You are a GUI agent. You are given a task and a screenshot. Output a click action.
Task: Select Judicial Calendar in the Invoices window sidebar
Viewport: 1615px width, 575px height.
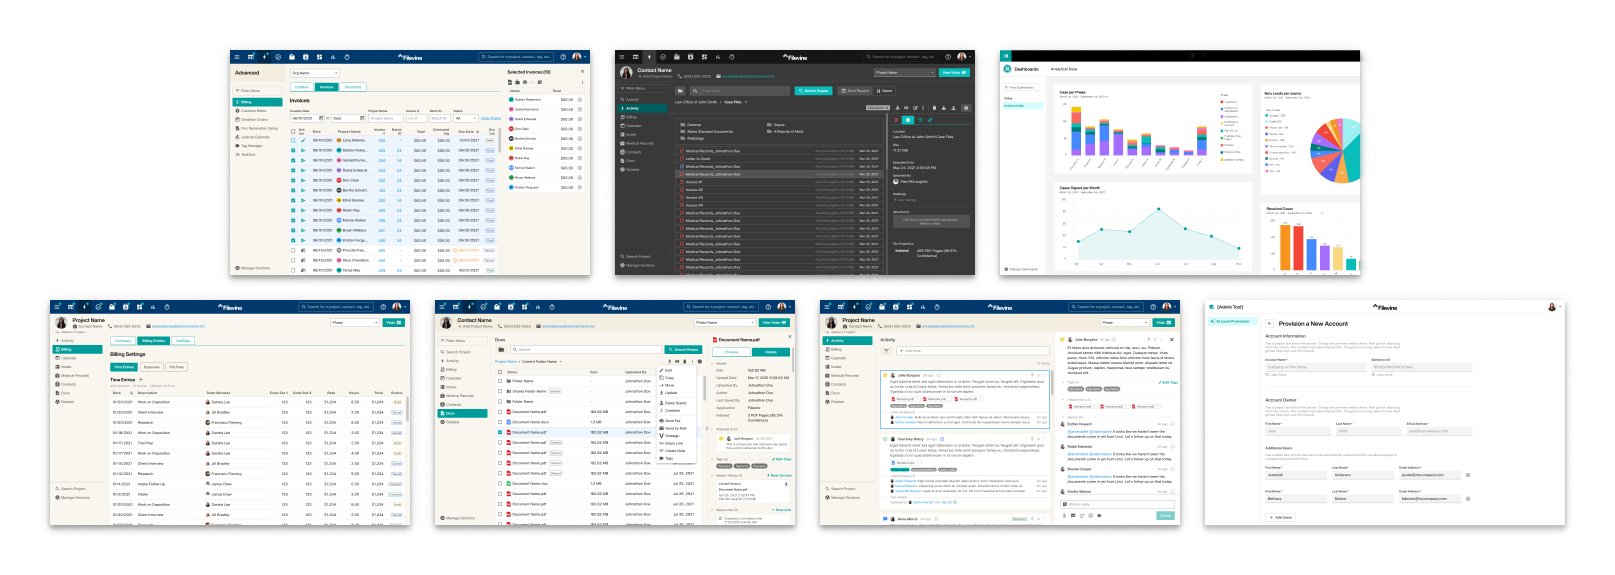coord(252,137)
